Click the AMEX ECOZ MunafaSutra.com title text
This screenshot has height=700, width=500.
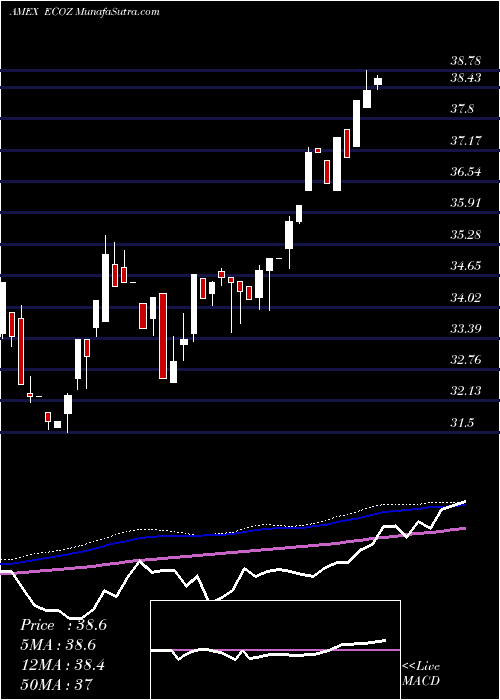click(84, 12)
